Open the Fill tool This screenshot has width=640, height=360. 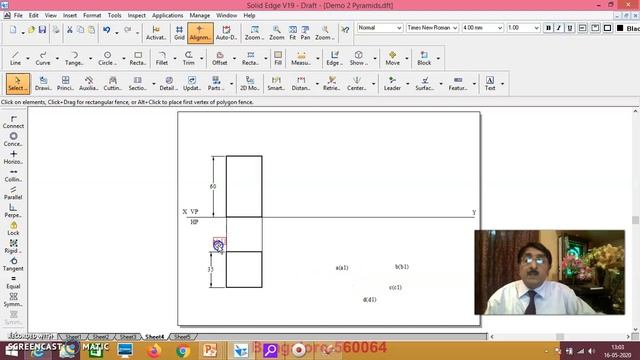[x=278, y=58]
